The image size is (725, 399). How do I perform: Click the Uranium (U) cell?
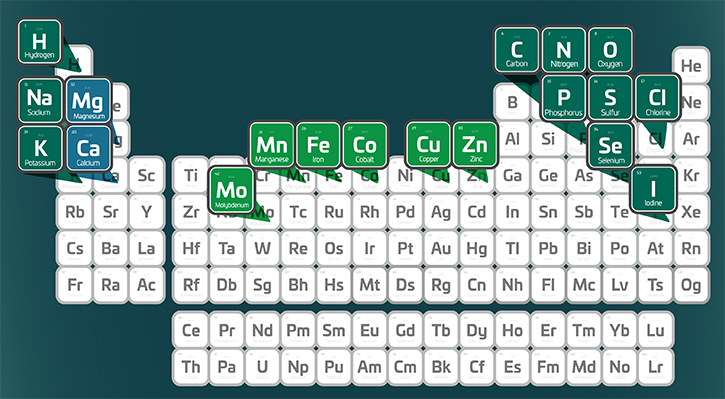pyautogui.click(x=262, y=368)
